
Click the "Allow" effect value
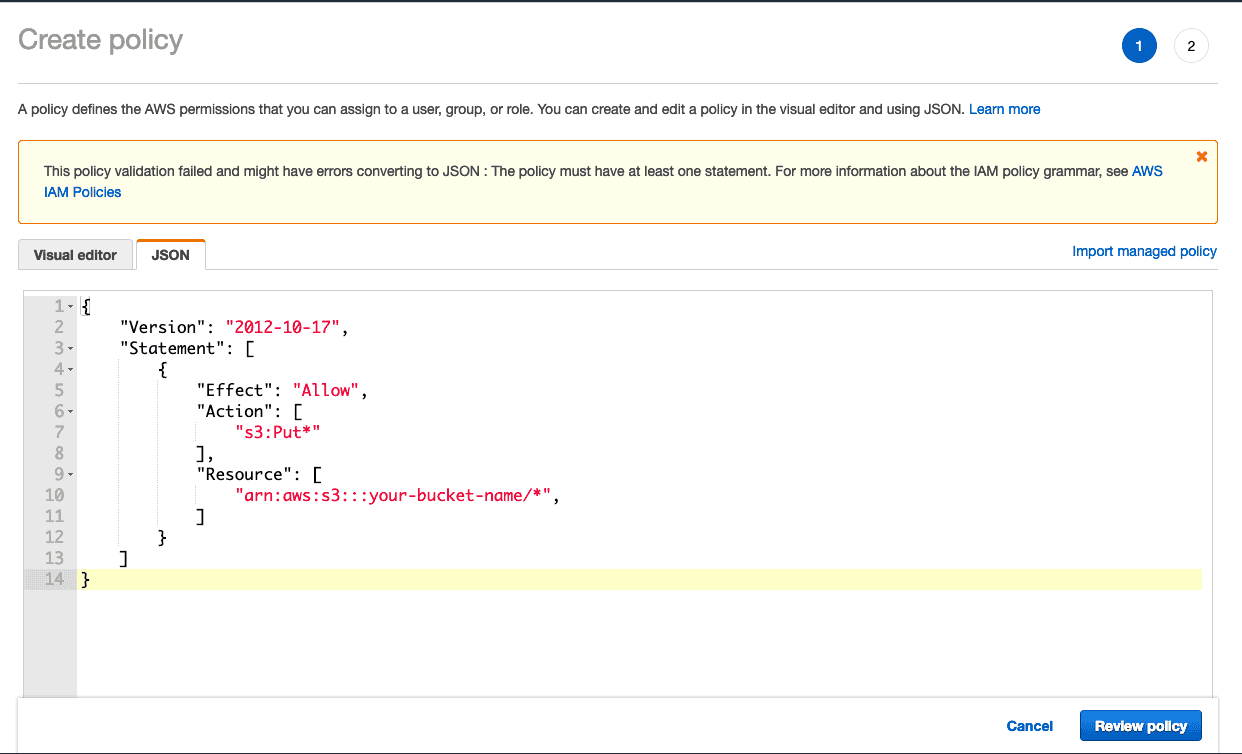[x=326, y=390]
